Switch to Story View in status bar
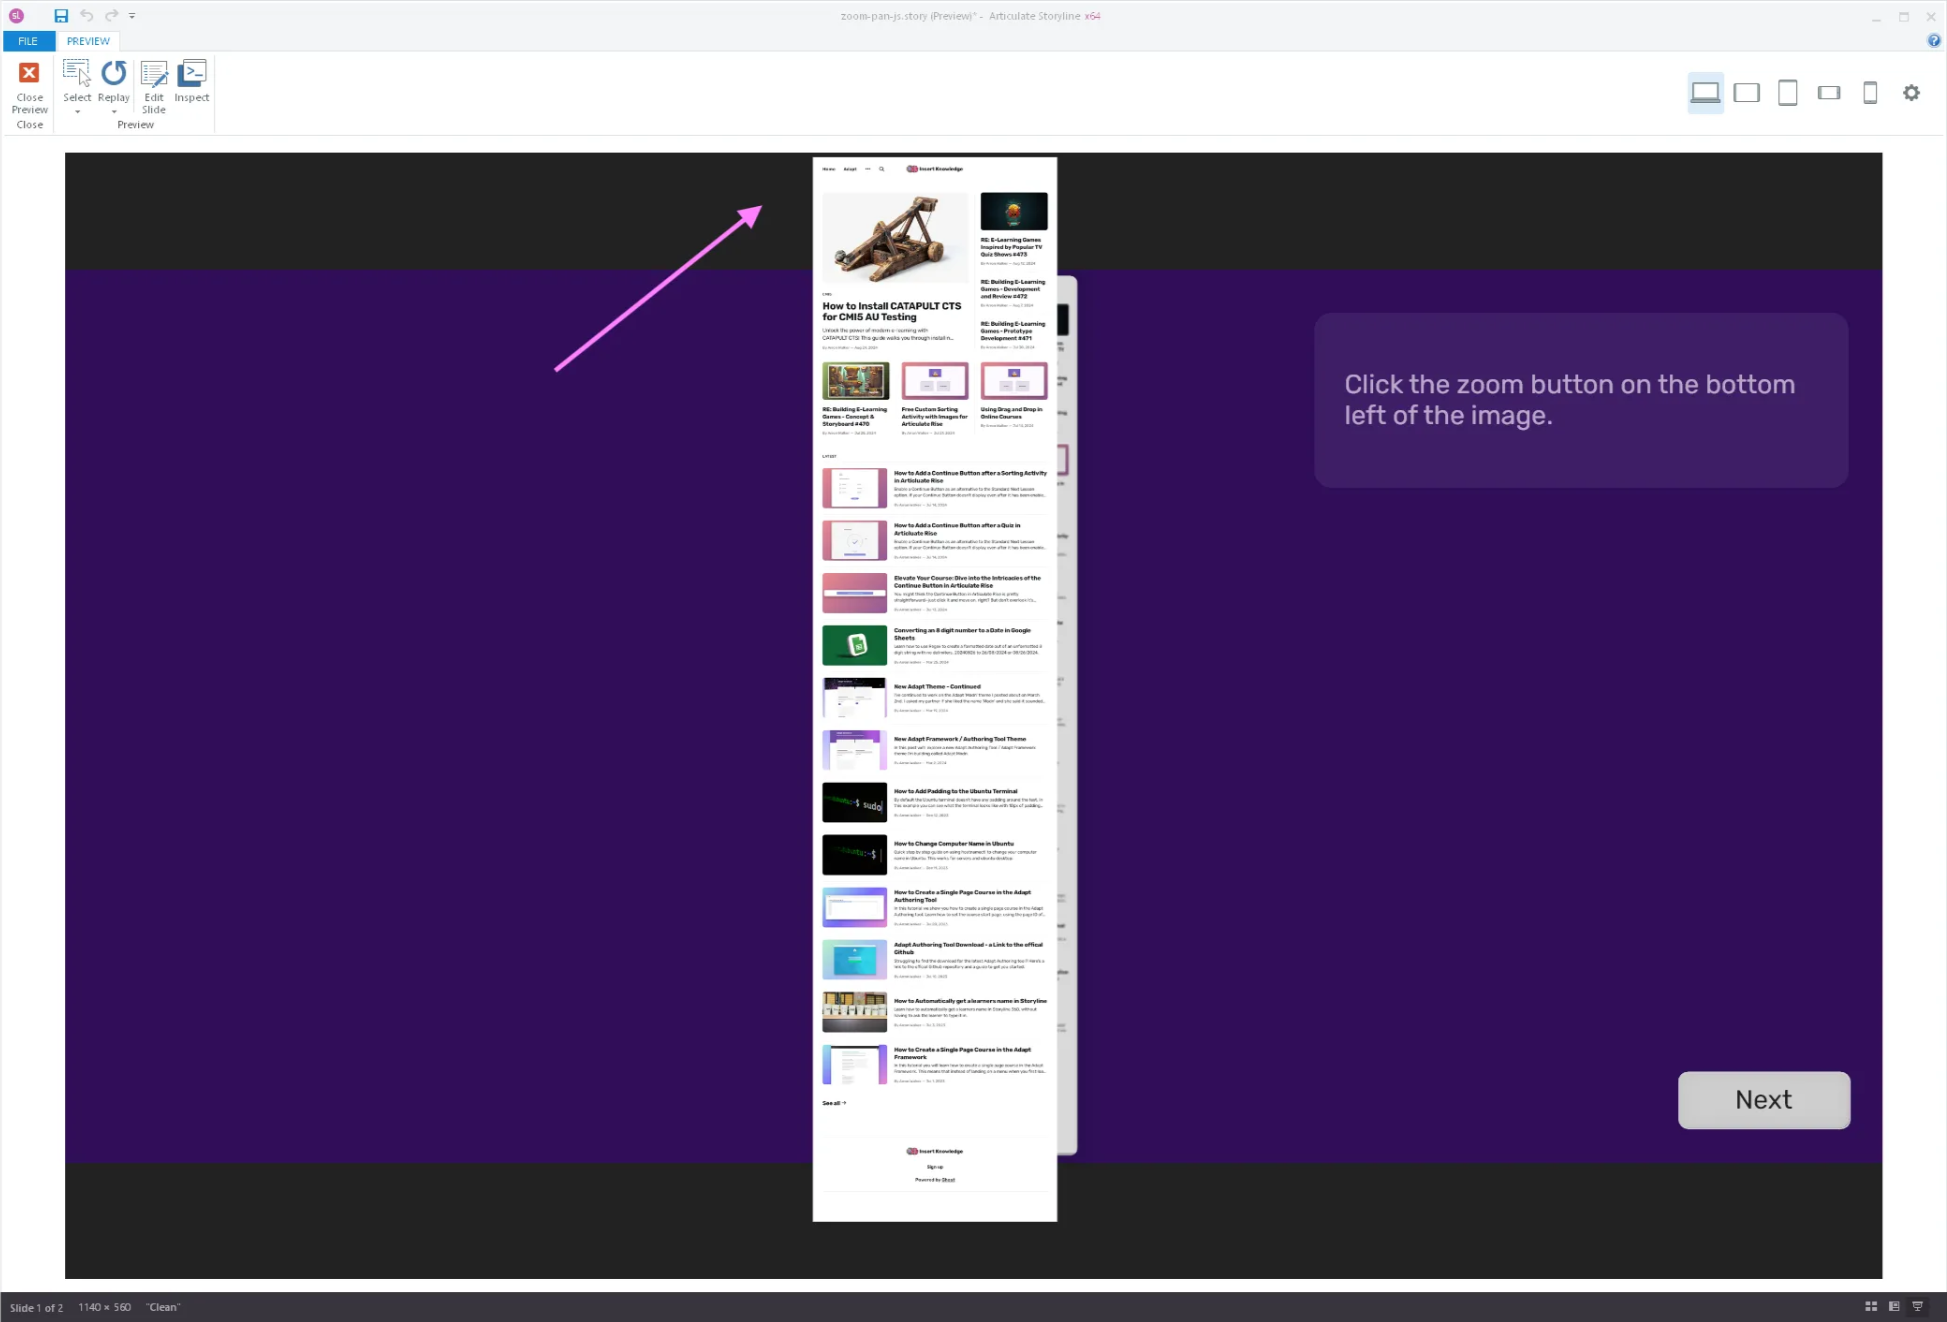Viewport: 1947px width, 1322px height. click(x=1871, y=1307)
